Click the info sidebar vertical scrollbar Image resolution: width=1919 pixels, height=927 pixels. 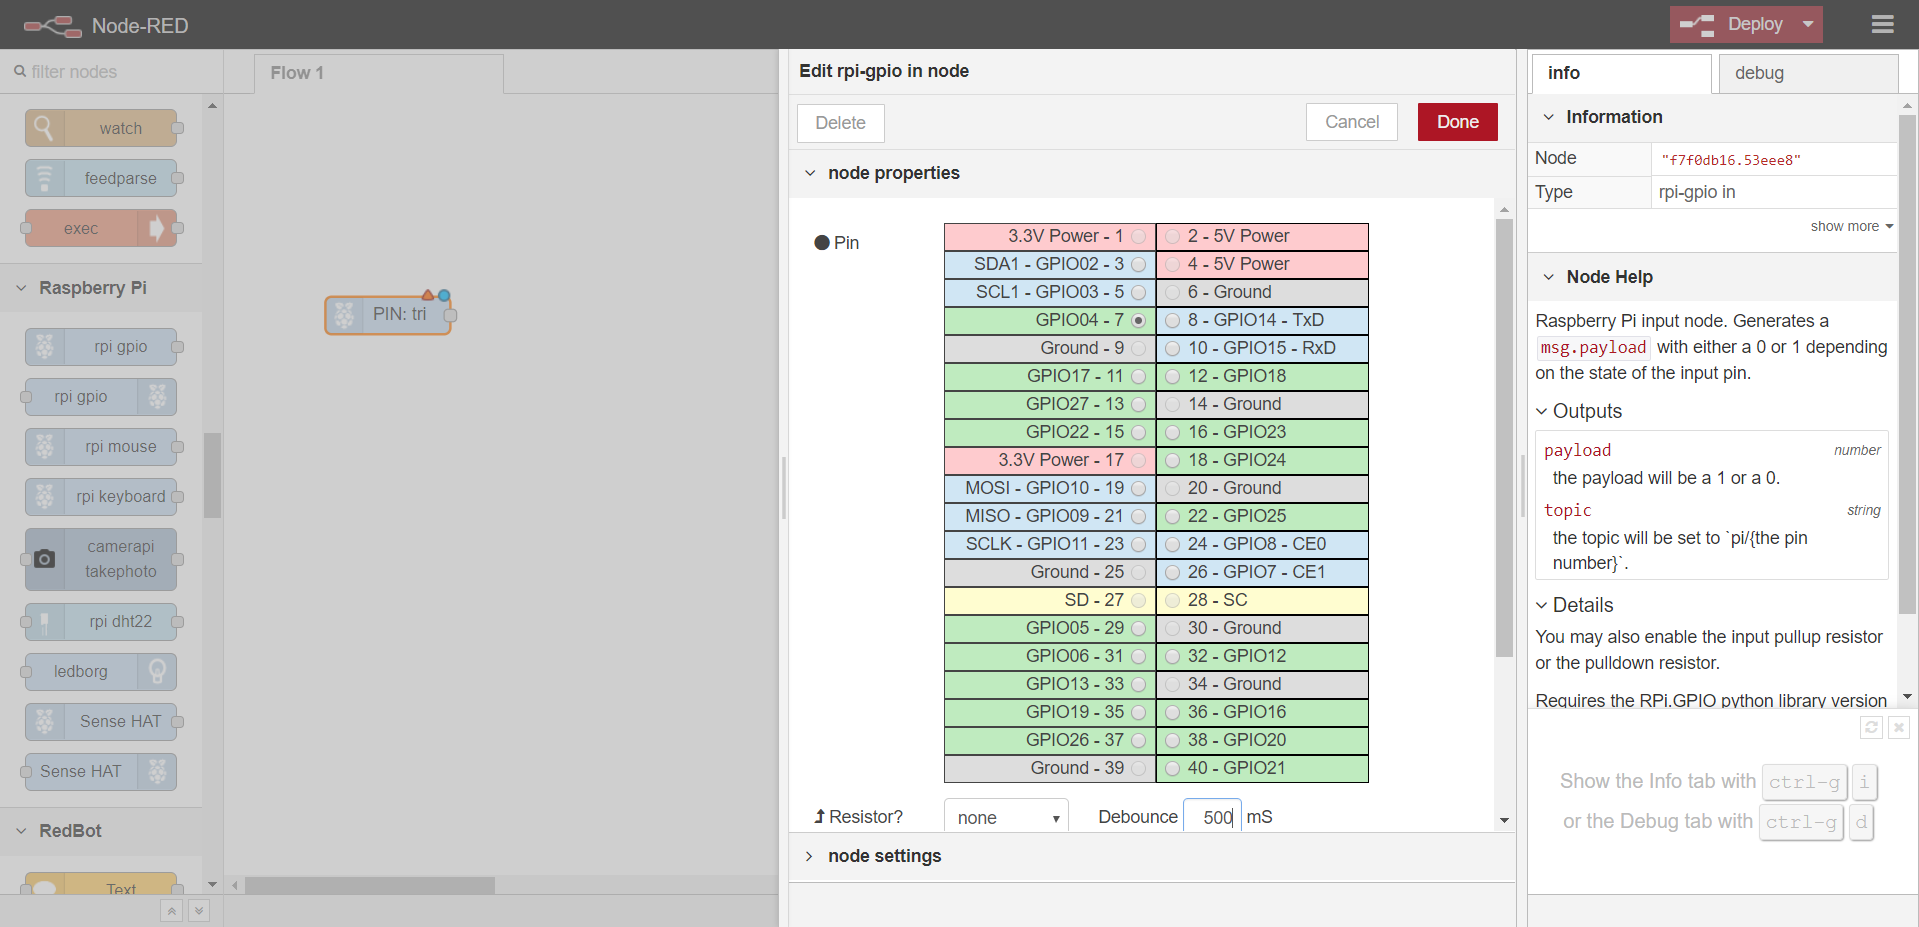[1907, 364]
